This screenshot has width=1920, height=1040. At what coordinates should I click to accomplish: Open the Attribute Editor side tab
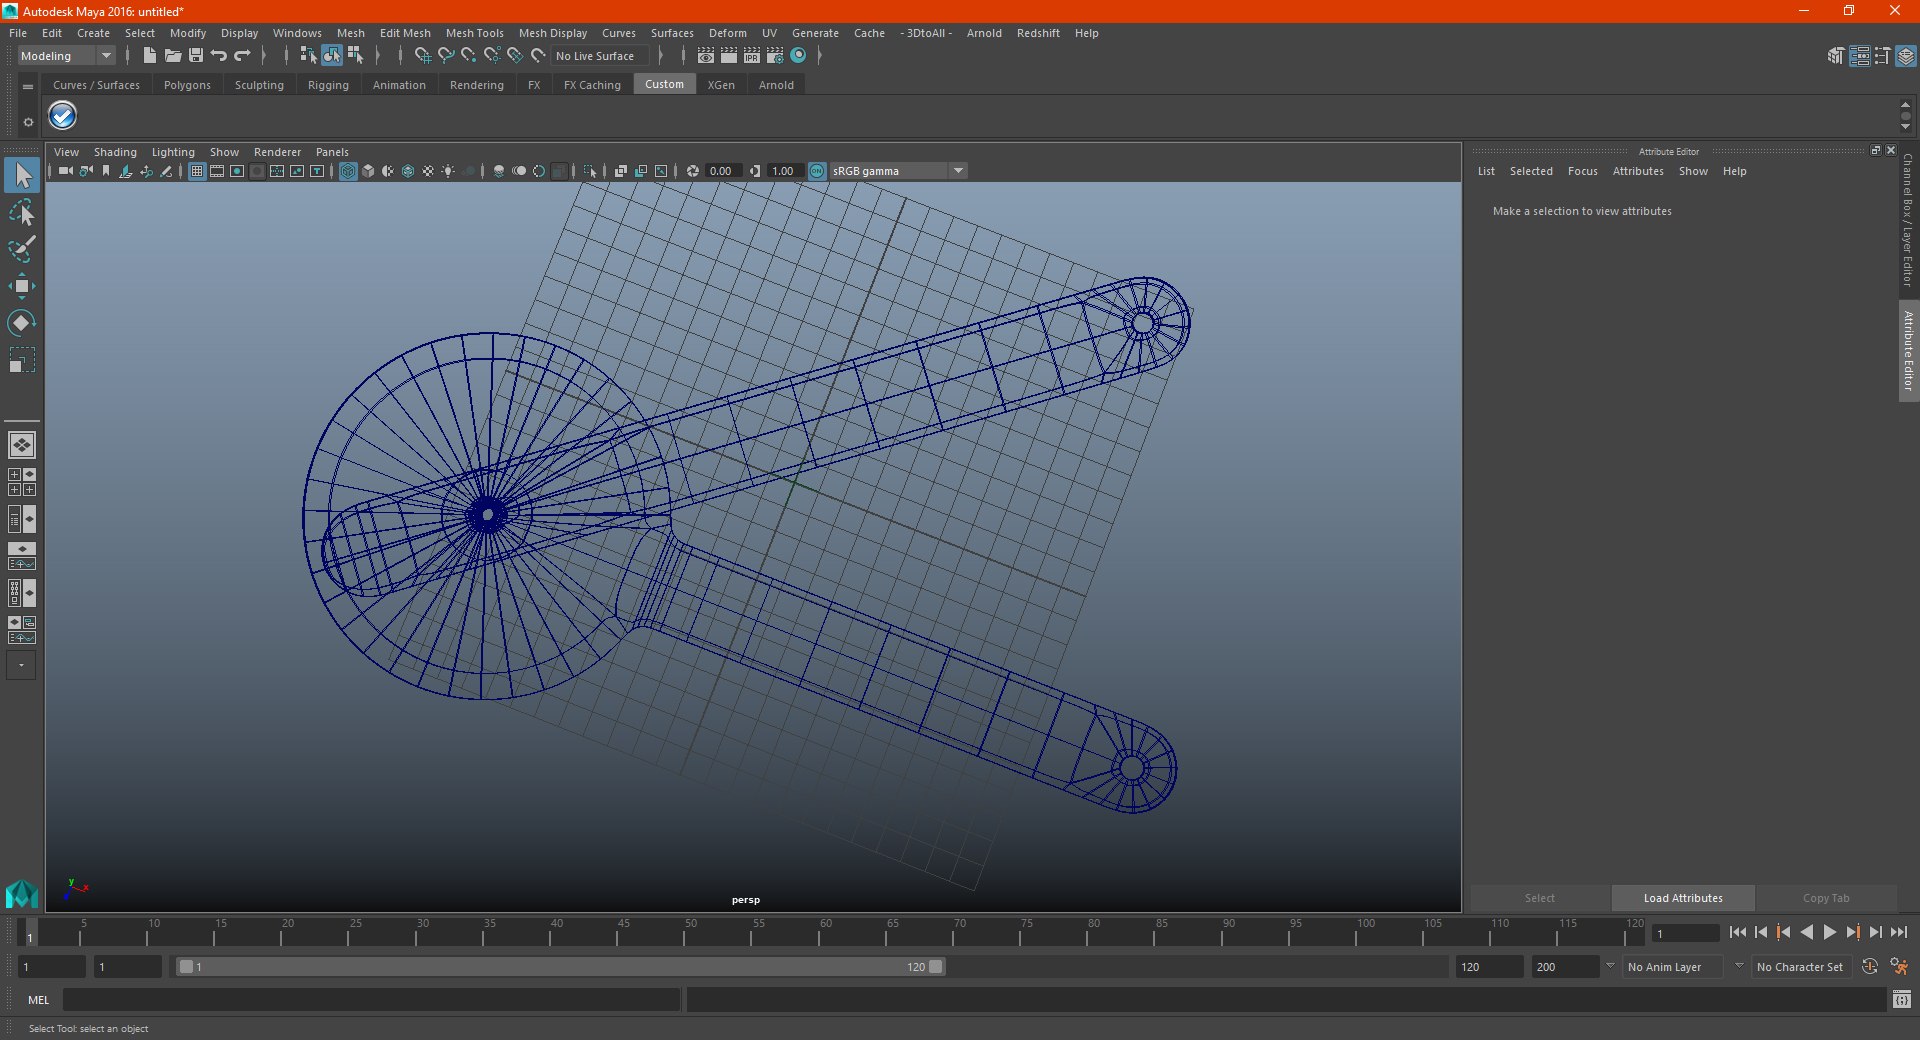tap(1908, 350)
